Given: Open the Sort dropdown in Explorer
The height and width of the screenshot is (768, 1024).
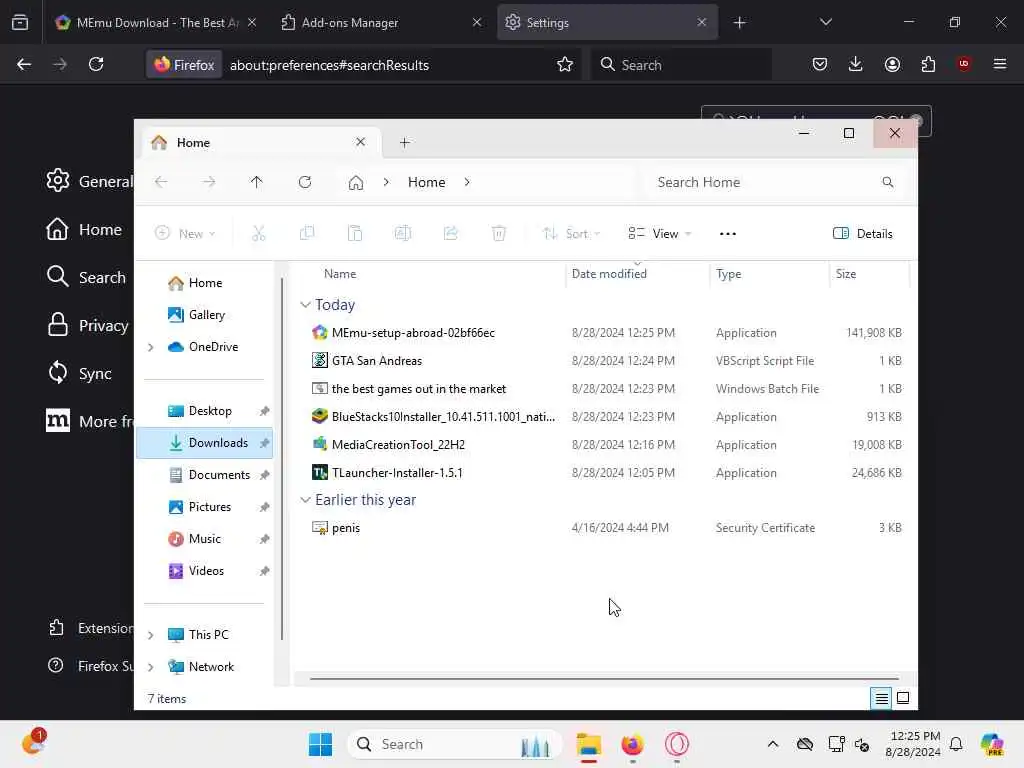Looking at the screenshot, I should (x=571, y=234).
